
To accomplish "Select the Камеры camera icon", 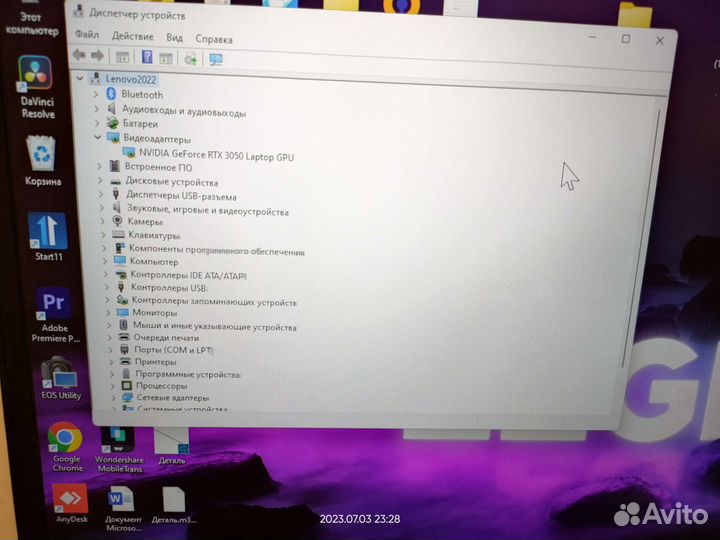I will coord(118,221).
